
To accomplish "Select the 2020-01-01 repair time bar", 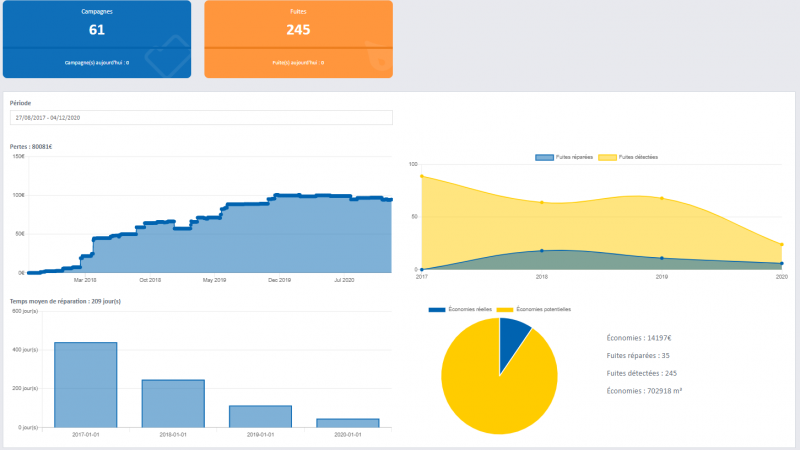I will [347, 422].
